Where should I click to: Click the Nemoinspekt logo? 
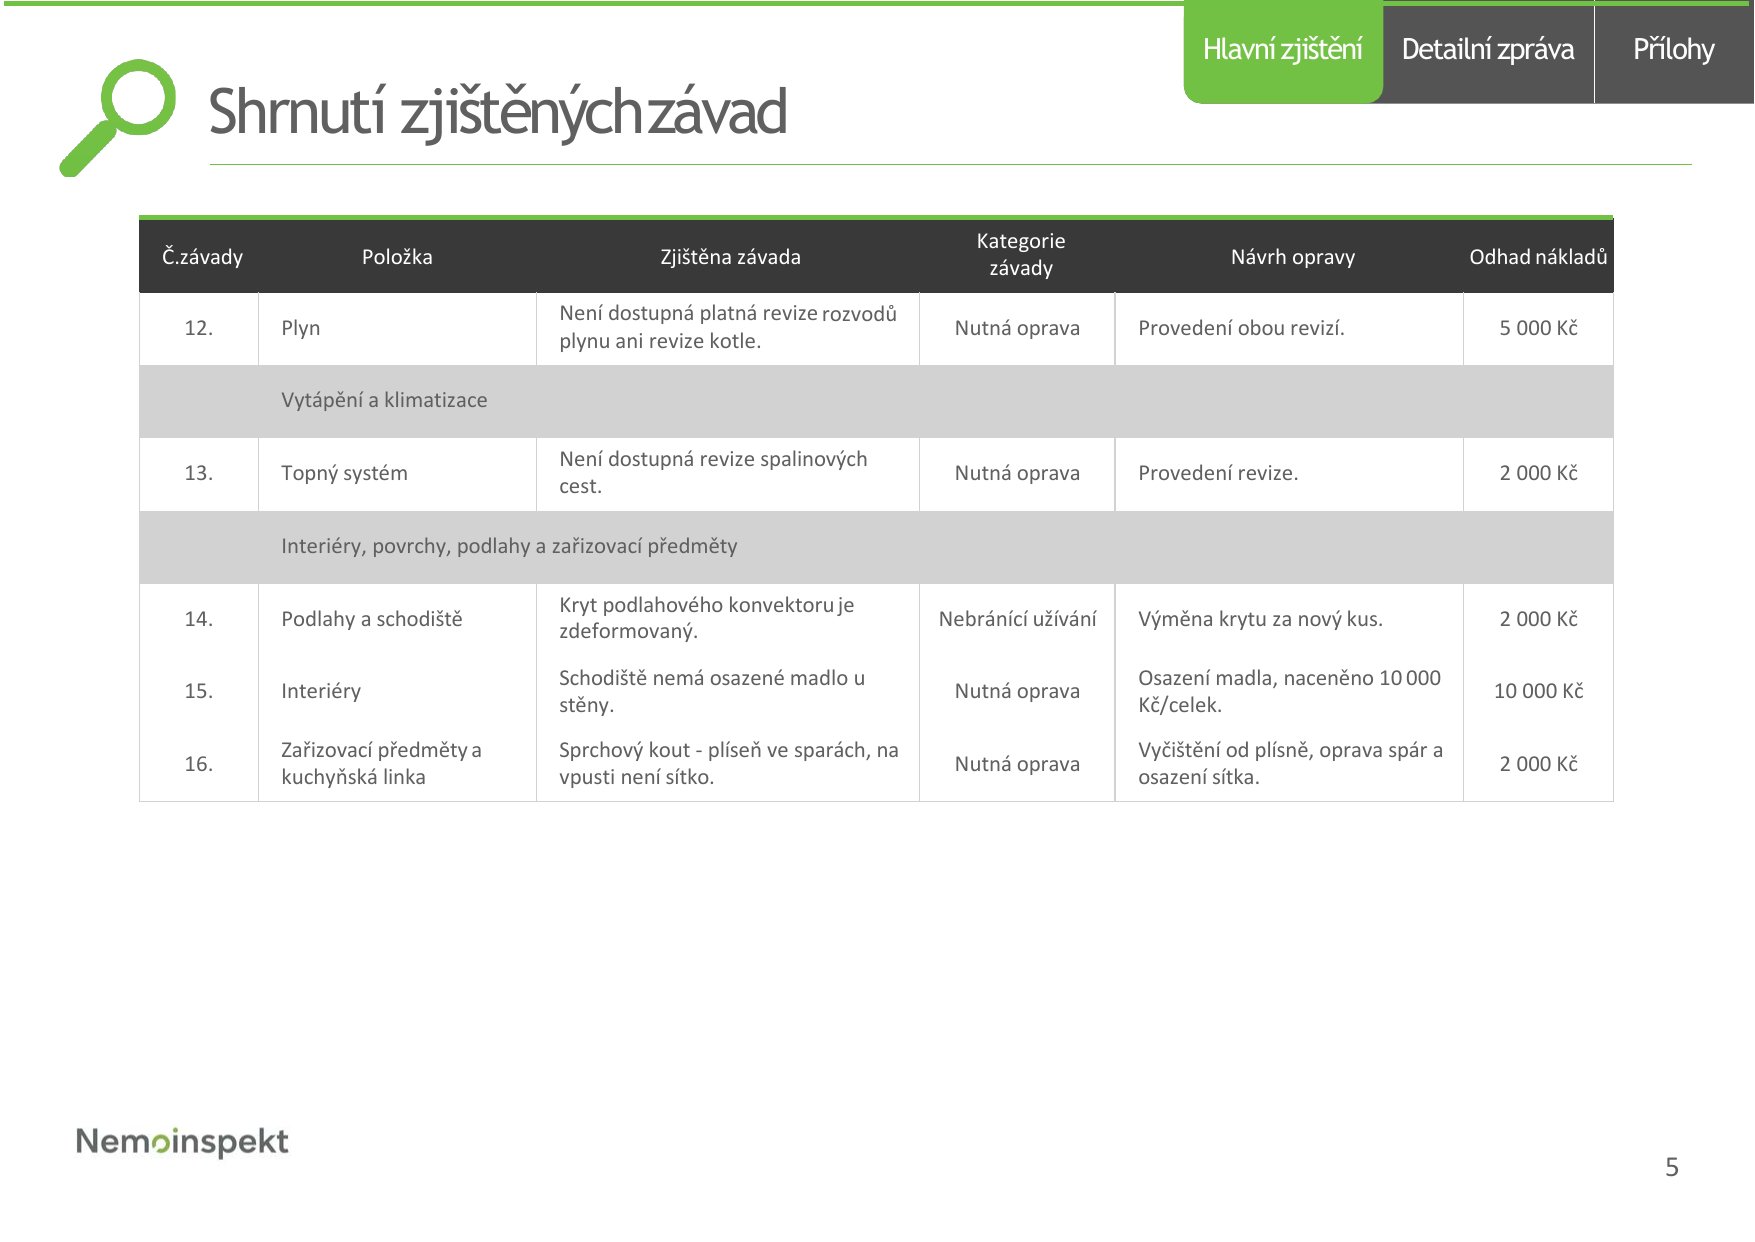point(182,1142)
